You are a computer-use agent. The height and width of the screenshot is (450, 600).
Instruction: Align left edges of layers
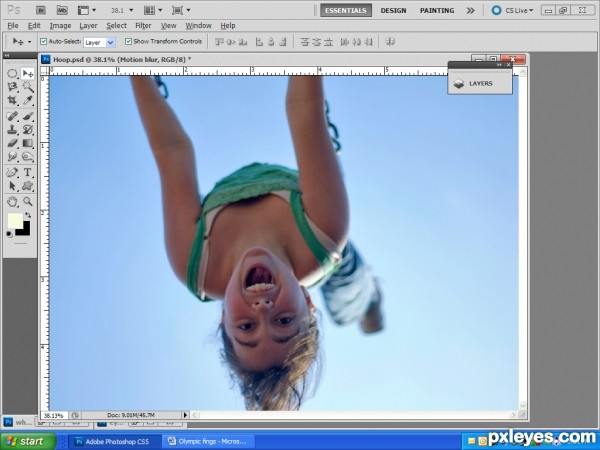[259, 42]
